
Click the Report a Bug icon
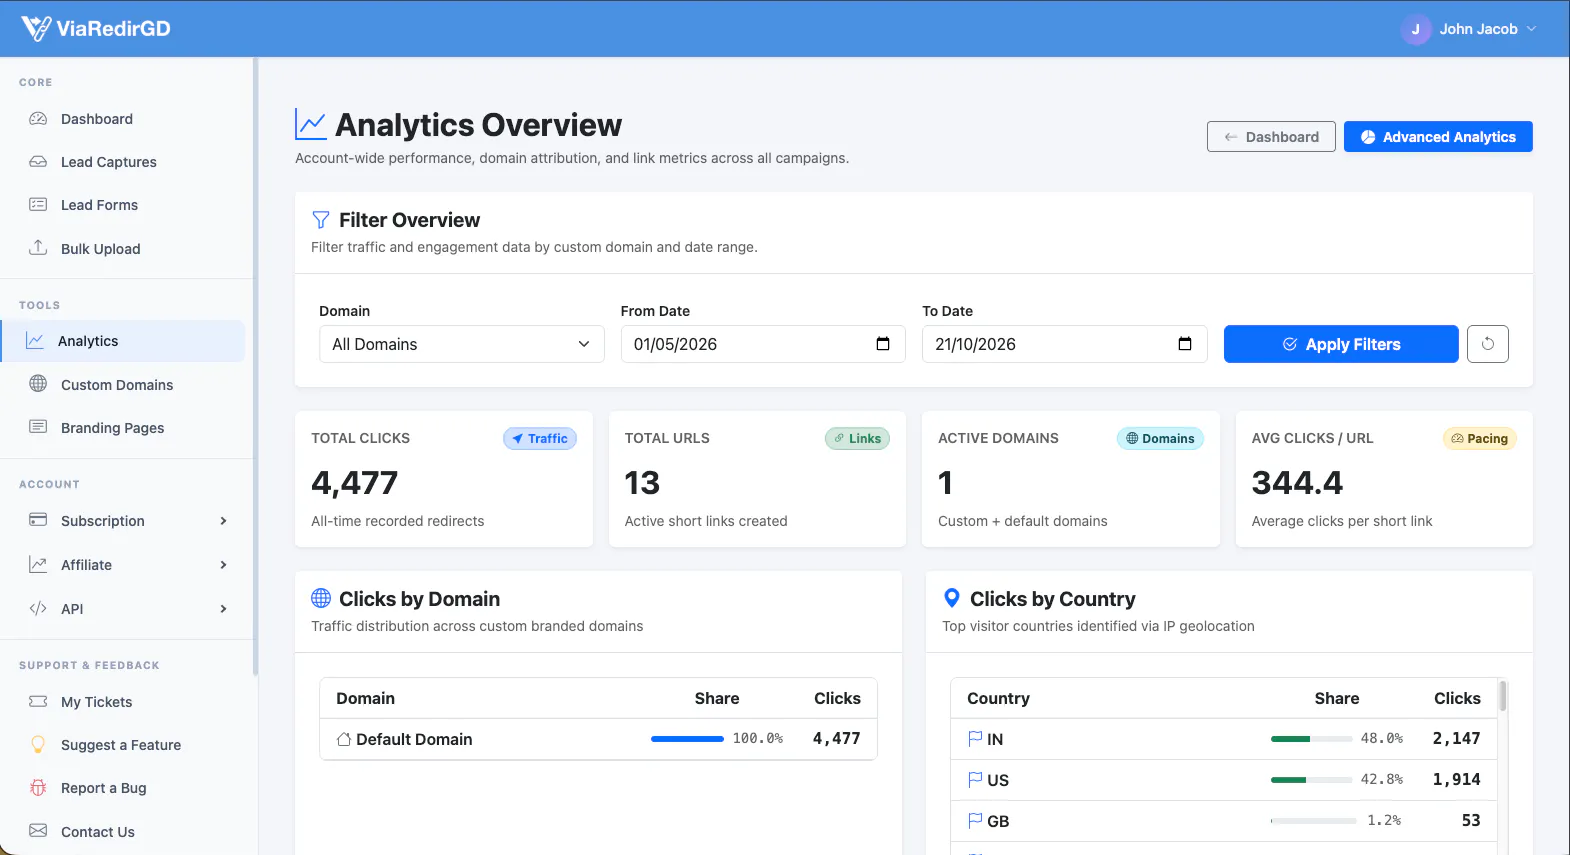[38, 787]
